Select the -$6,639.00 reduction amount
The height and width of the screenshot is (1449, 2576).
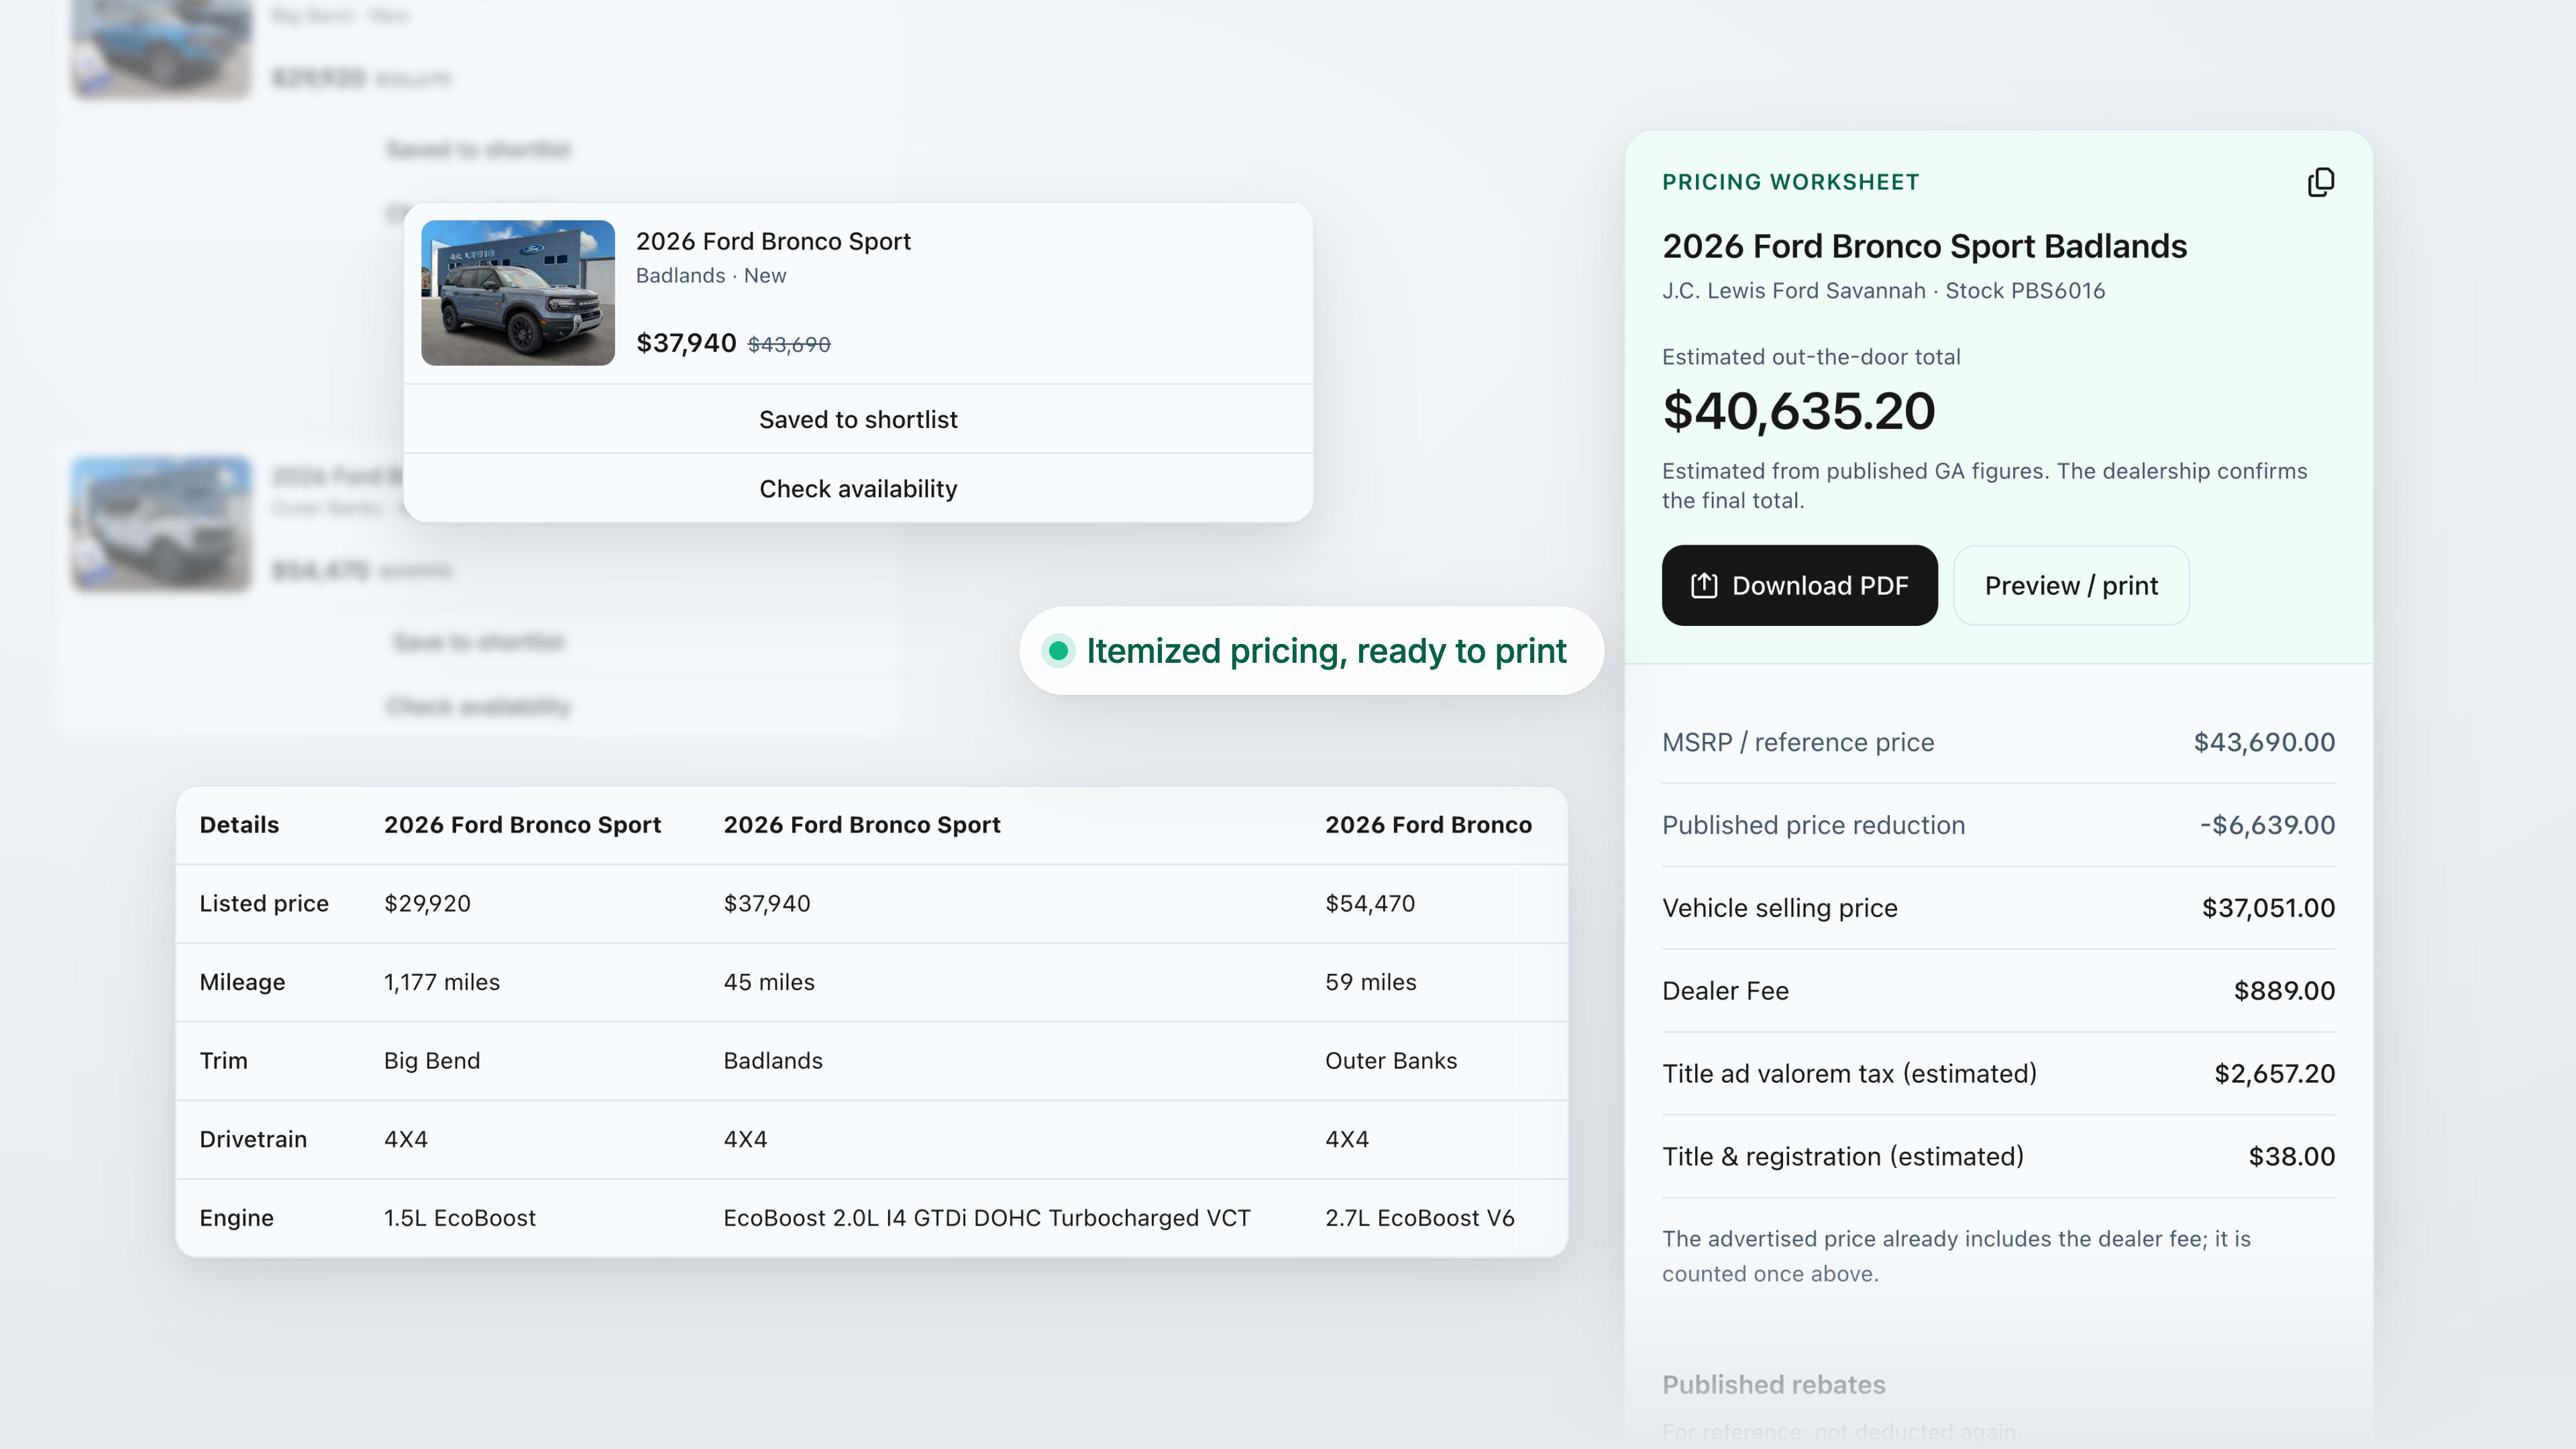click(2267, 825)
